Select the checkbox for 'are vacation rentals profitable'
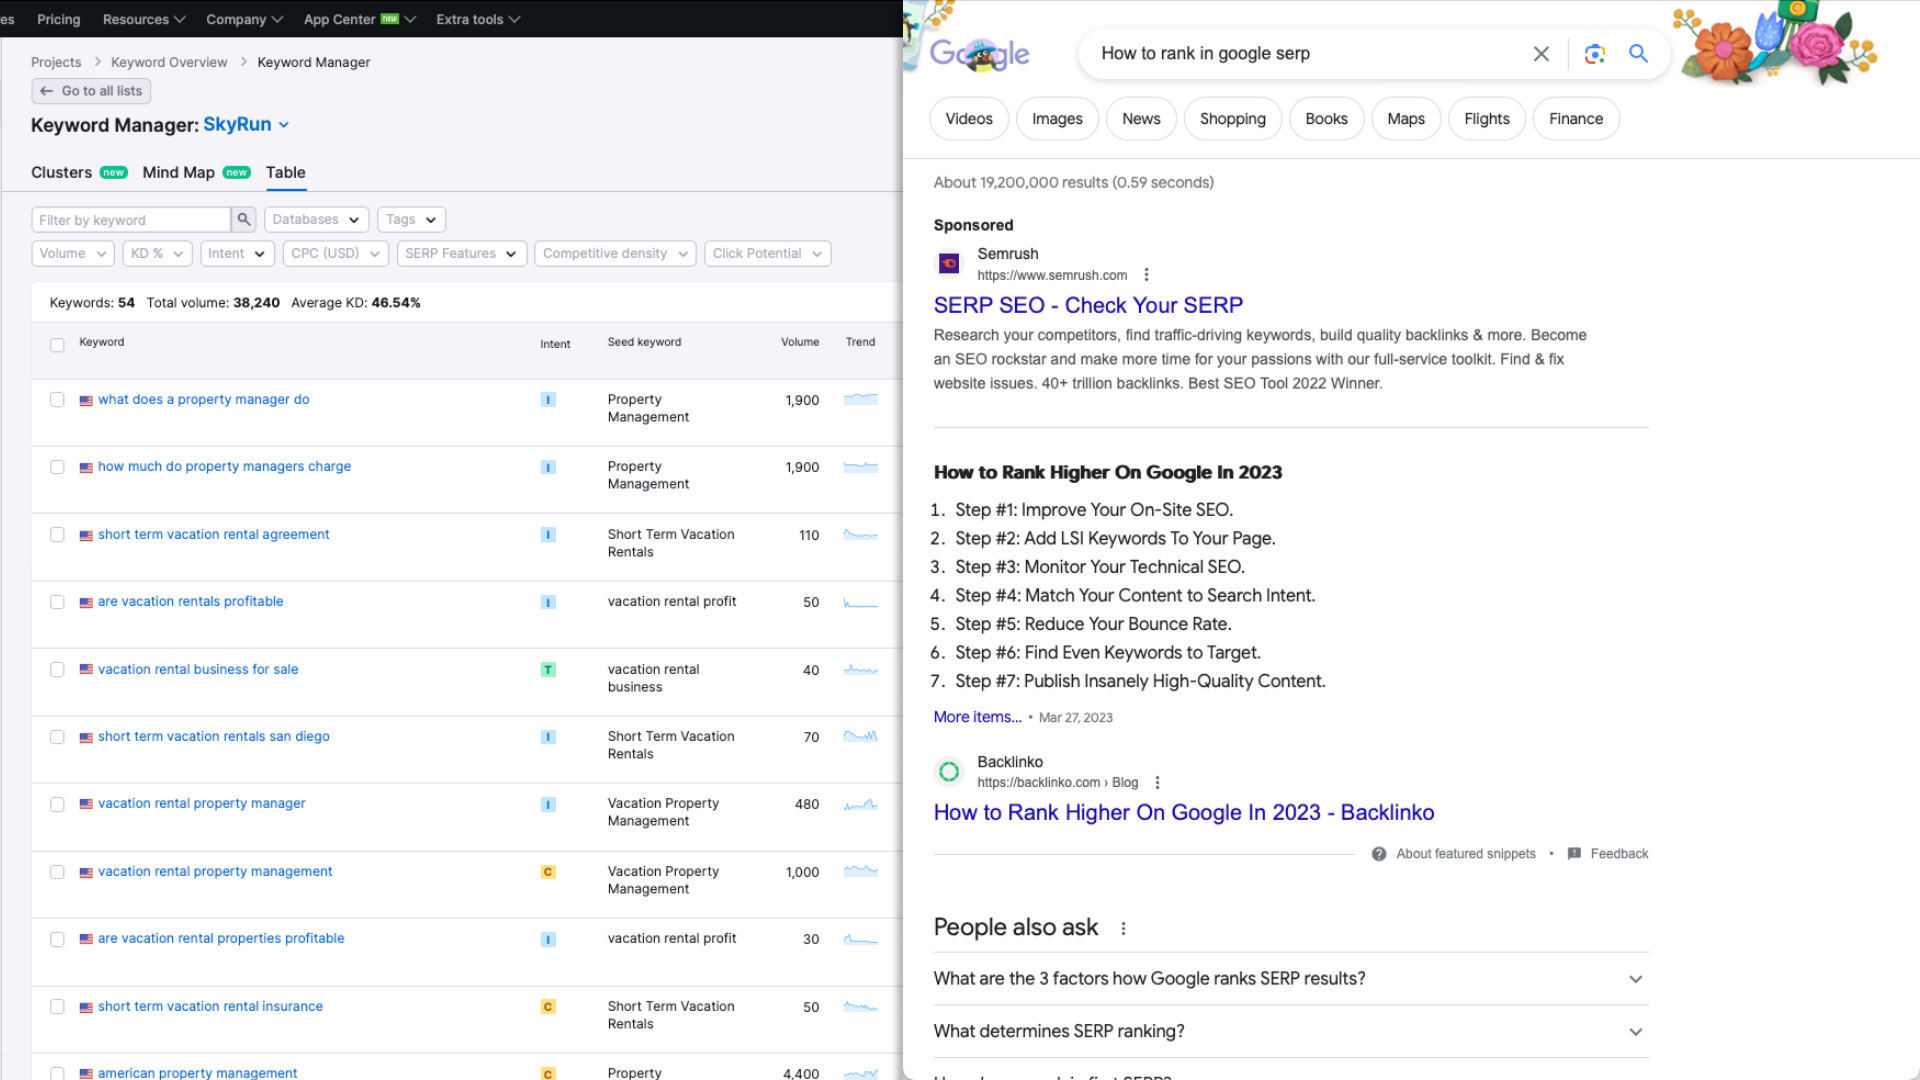 [x=57, y=602]
